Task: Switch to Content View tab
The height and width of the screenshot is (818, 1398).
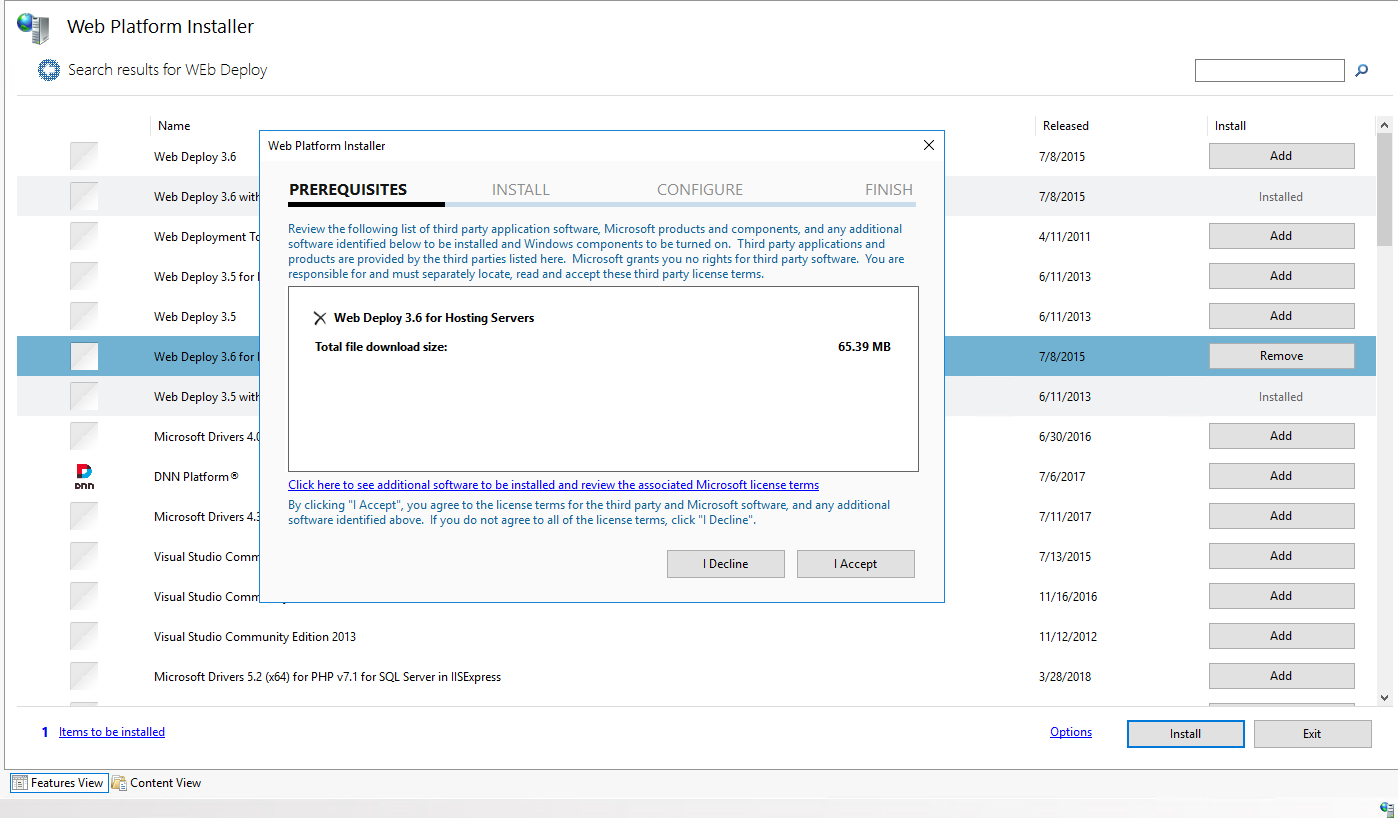Action: pyautogui.click(x=157, y=783)
